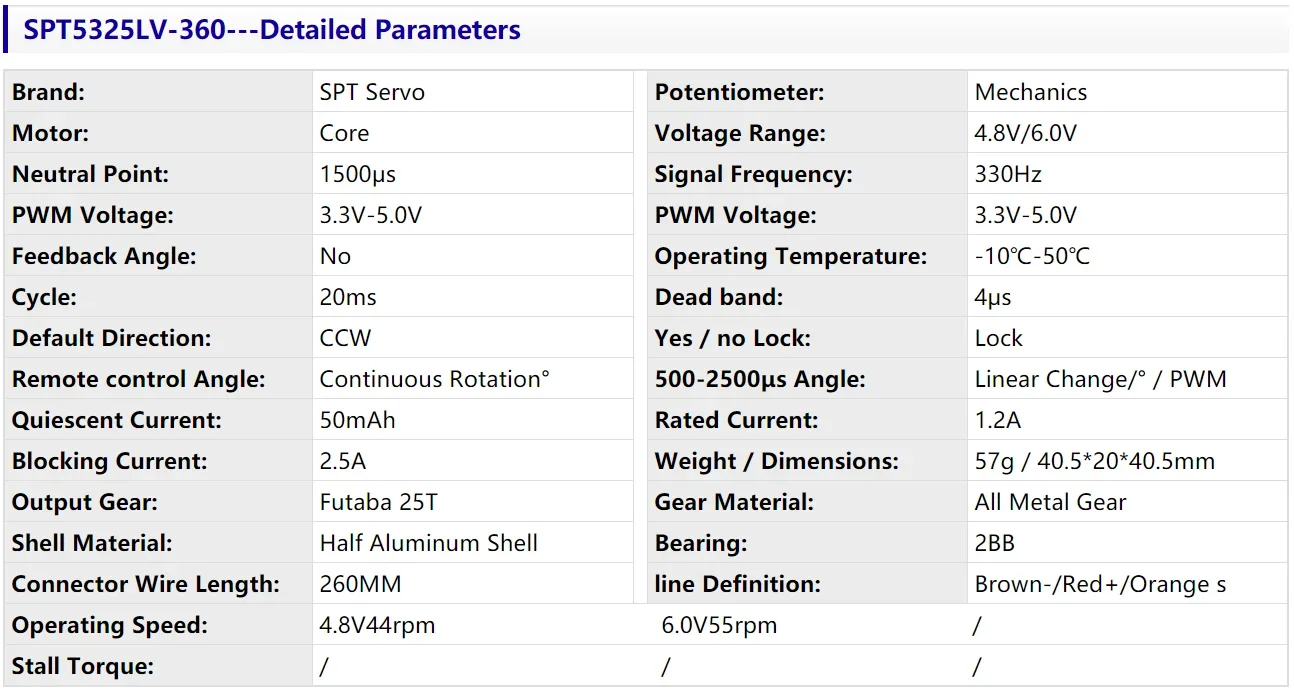Click the 4μs dead band value
This screenshot has width=1294, height=694.
993,297
